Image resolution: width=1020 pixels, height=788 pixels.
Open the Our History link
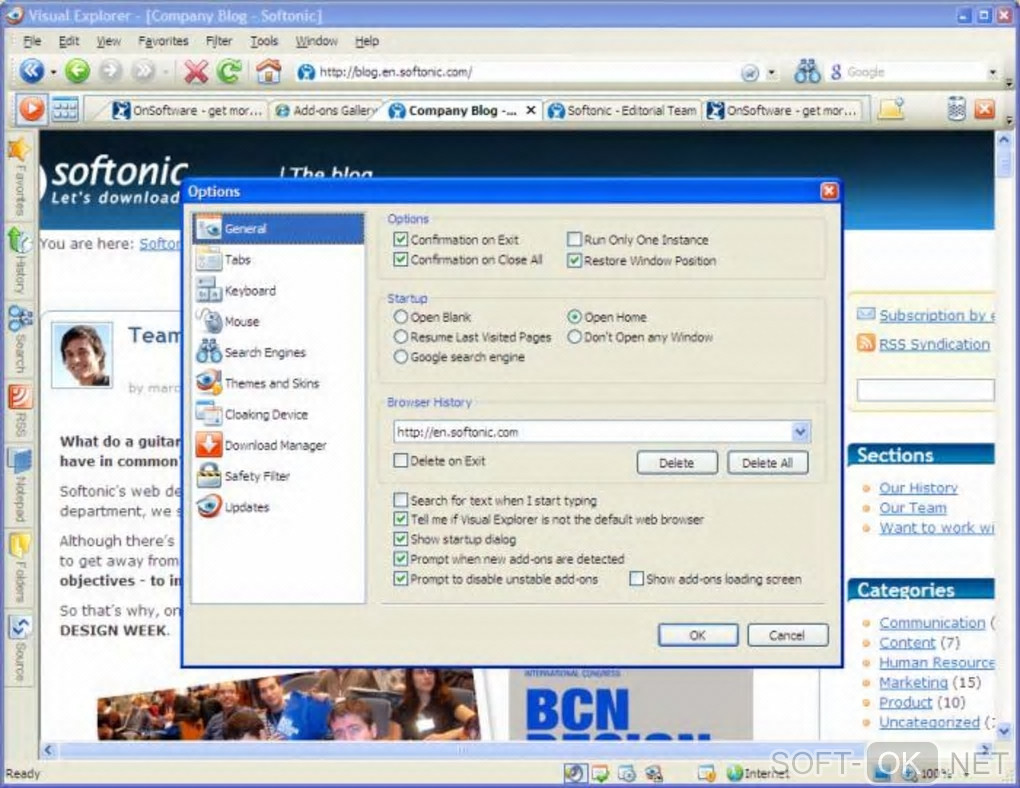pyautogui.click(x=918, y=488)
